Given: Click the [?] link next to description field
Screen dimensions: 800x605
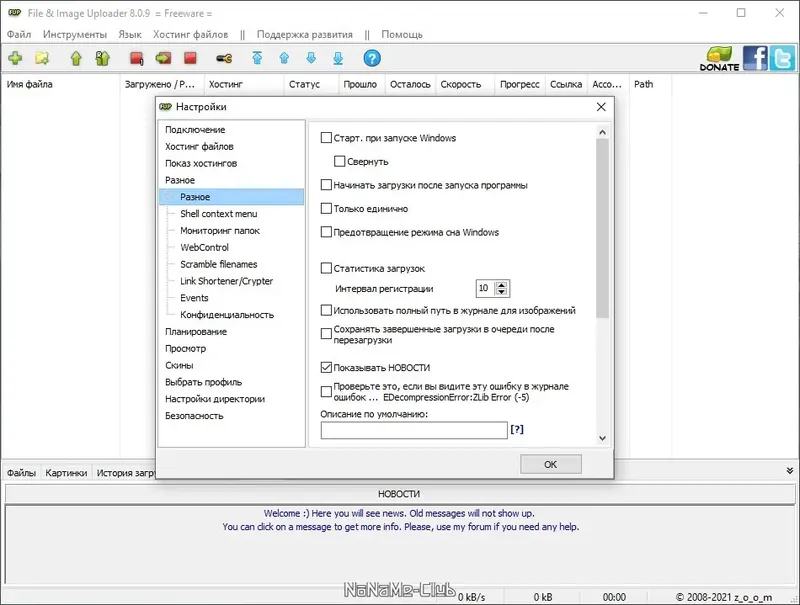Looking at the screenshot, I should [x=517, y=430].
